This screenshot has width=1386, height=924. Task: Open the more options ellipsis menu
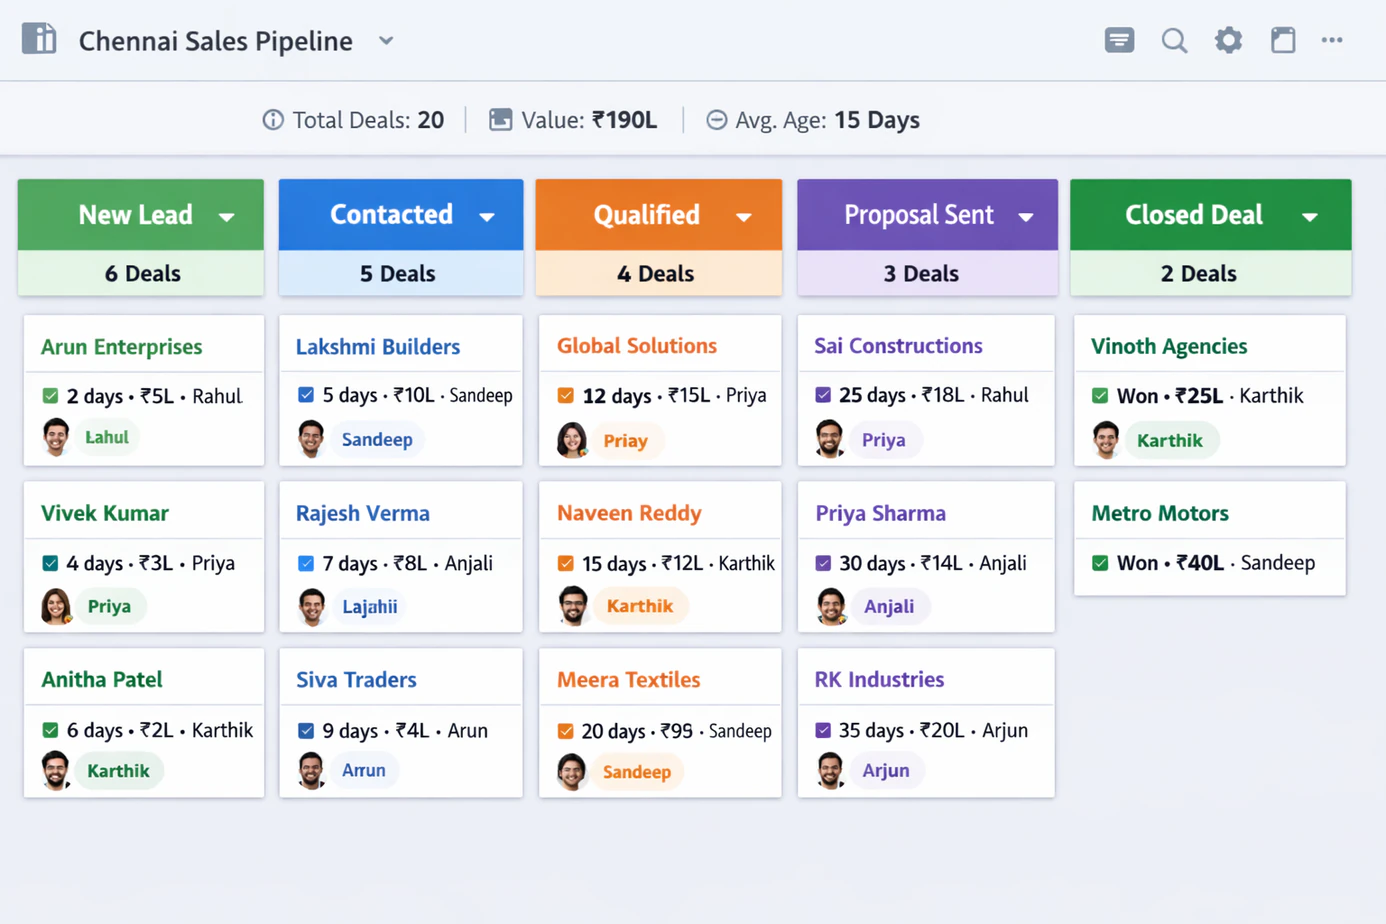1332,40
